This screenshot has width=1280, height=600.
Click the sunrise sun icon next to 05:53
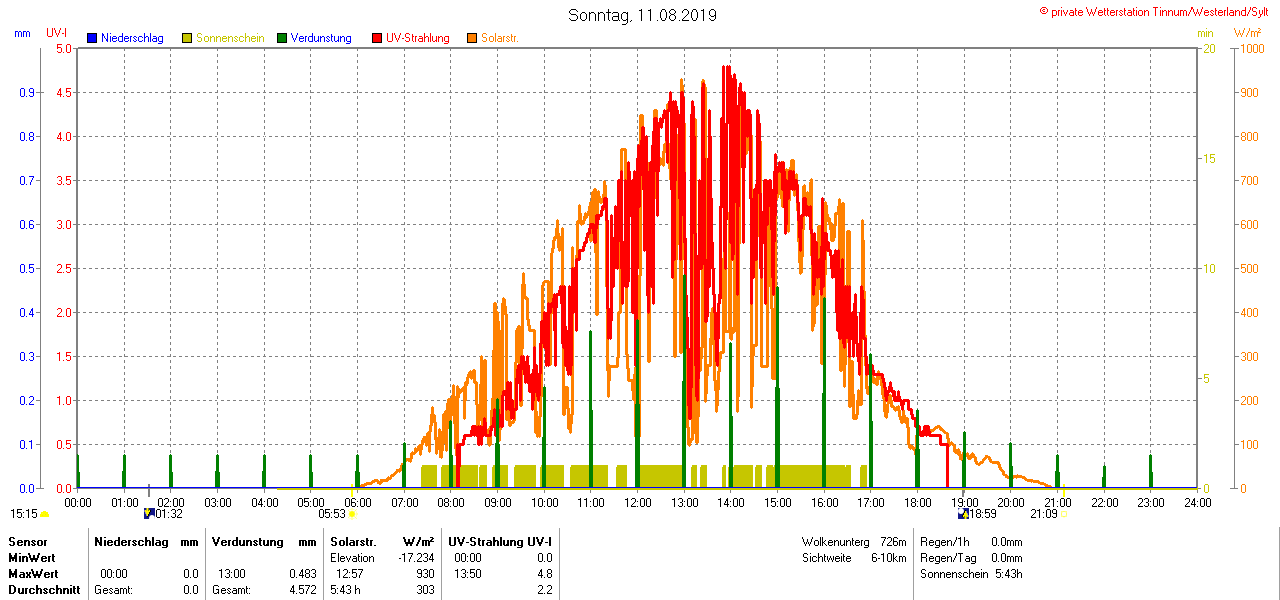click(352, 514)
